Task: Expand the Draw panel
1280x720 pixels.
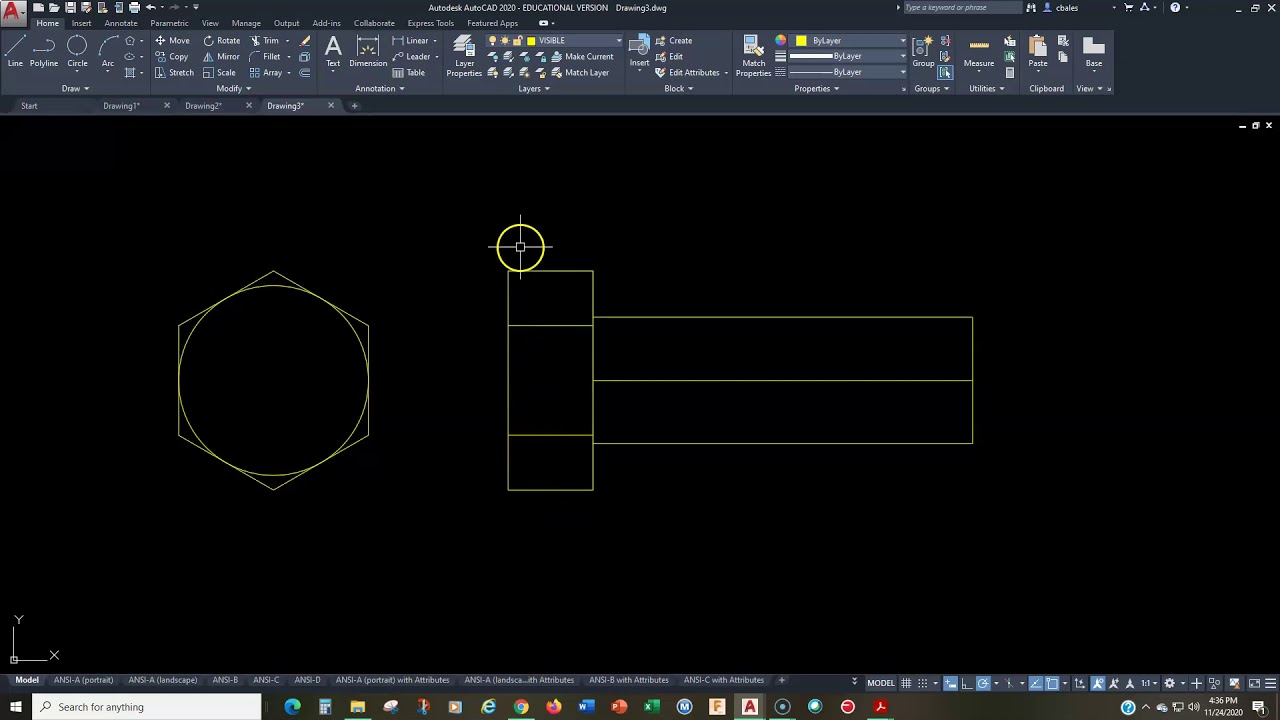Action: [75, 89]
